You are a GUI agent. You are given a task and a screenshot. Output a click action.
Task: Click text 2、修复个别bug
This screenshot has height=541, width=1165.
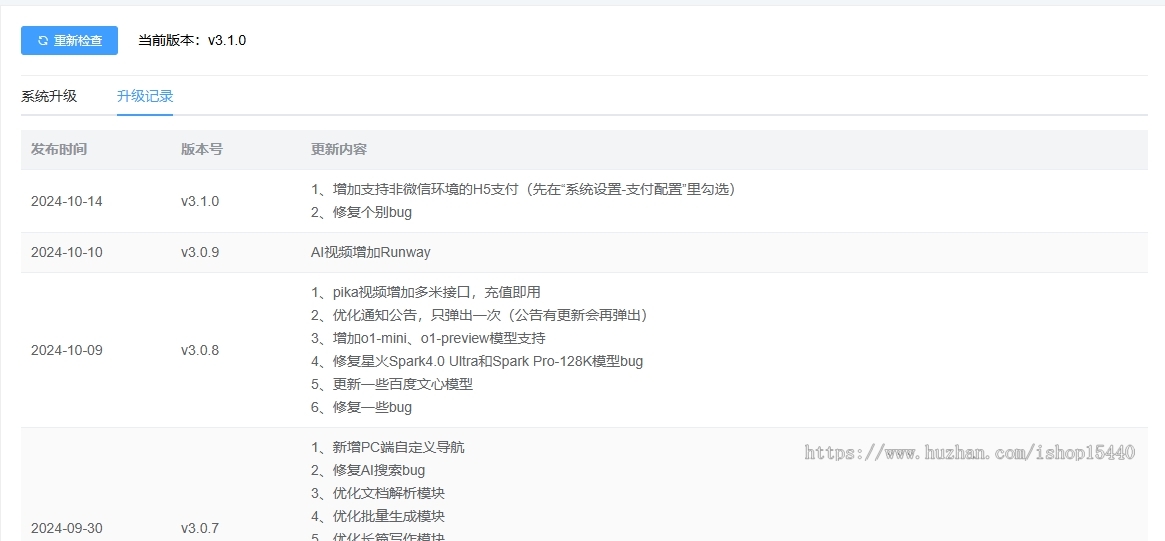(x=361, y=213)
